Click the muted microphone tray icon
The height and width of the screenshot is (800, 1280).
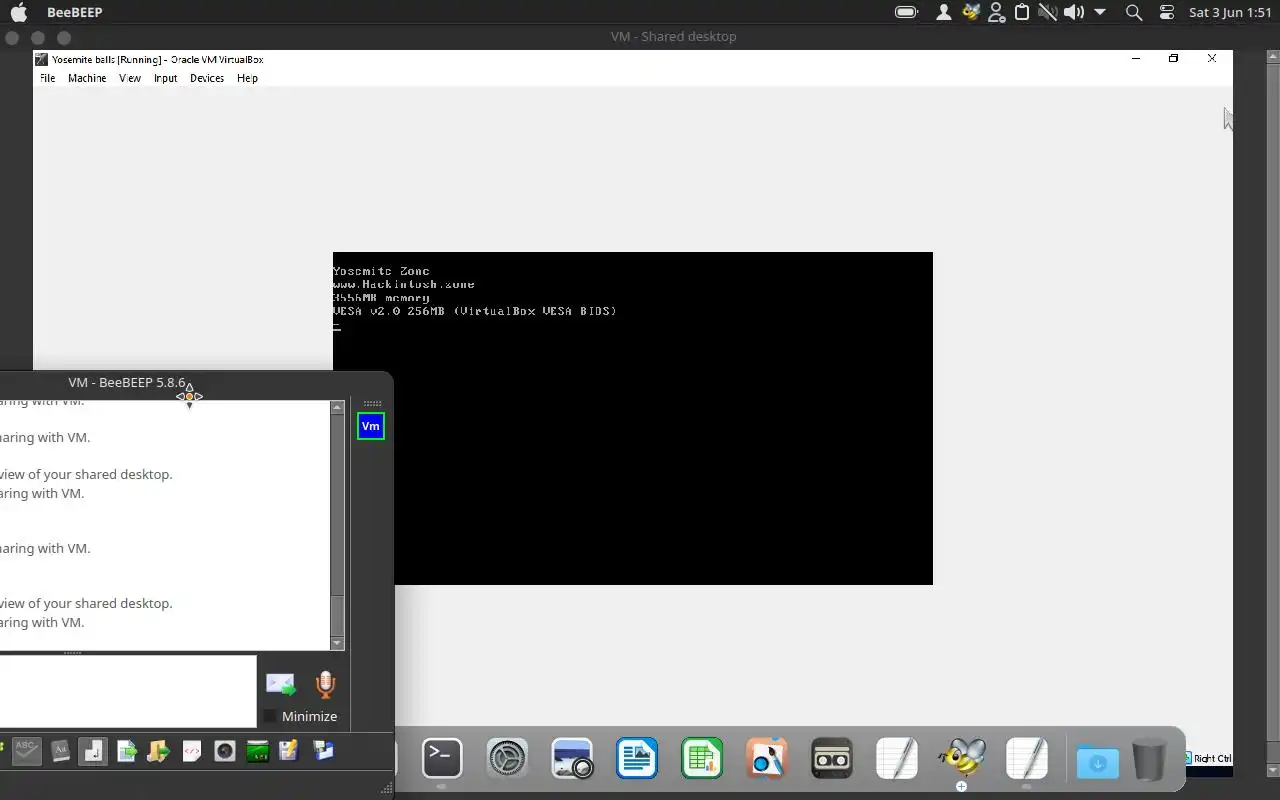click(x=1047, y=12)
